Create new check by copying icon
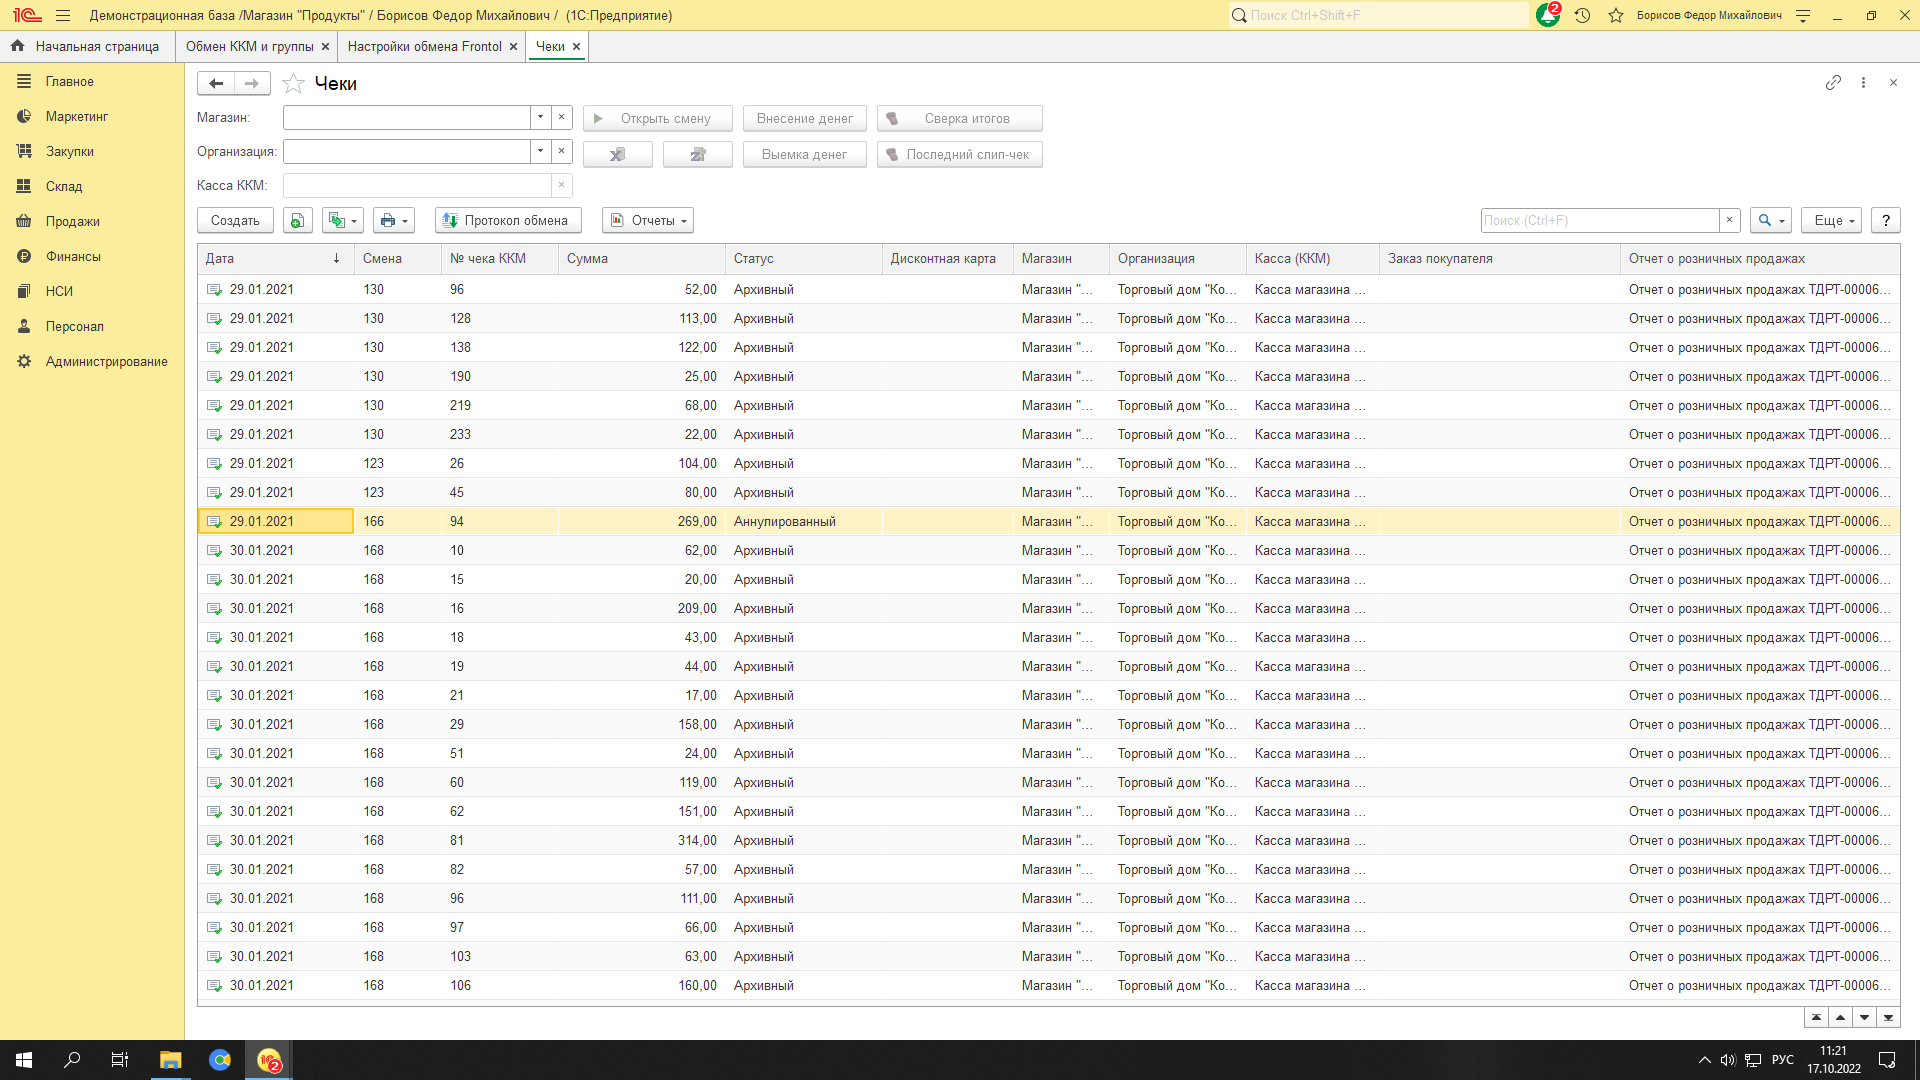Screen dimensions: 1920x1080 (297, 220)
